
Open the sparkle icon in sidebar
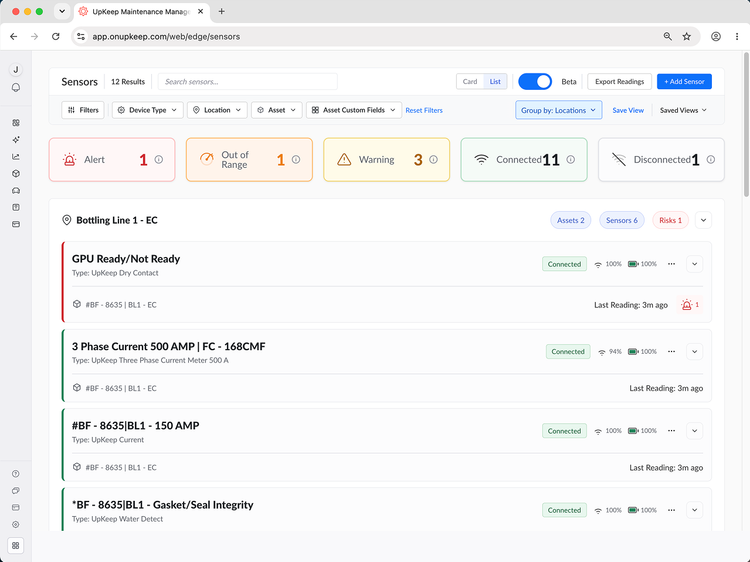point(16,140)
